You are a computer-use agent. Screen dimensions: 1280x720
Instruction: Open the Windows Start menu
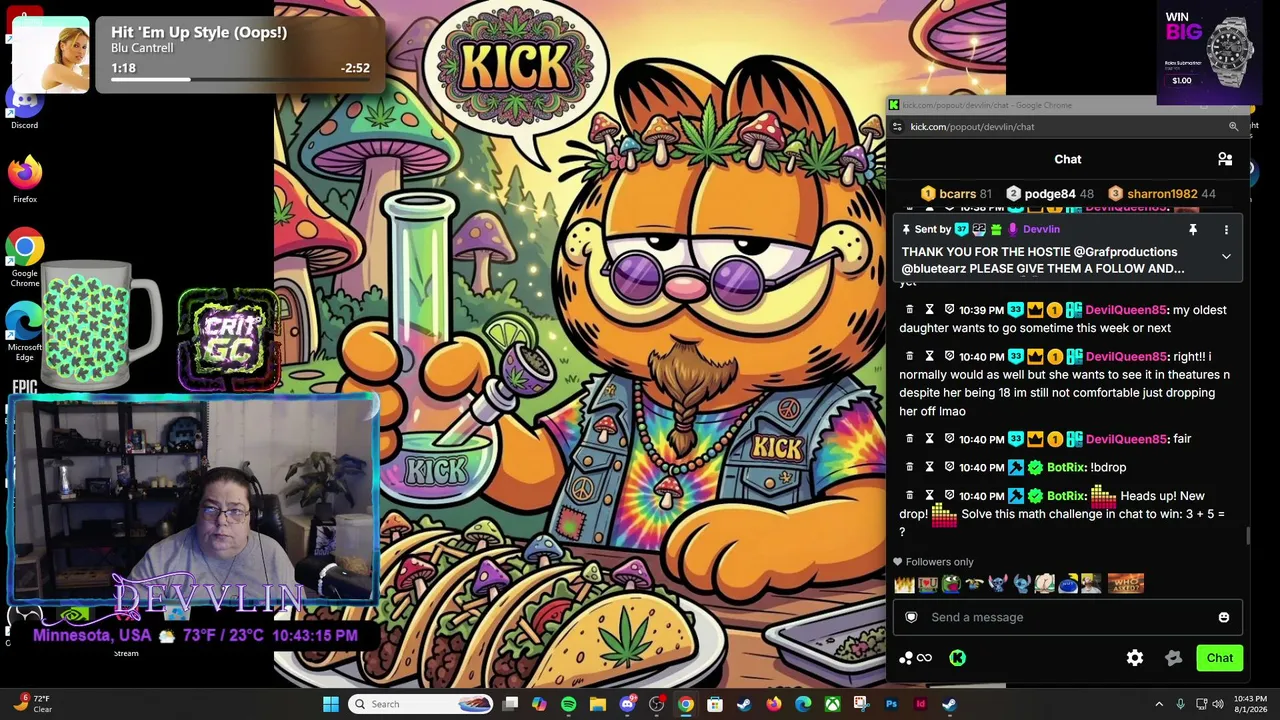[331, 704]
